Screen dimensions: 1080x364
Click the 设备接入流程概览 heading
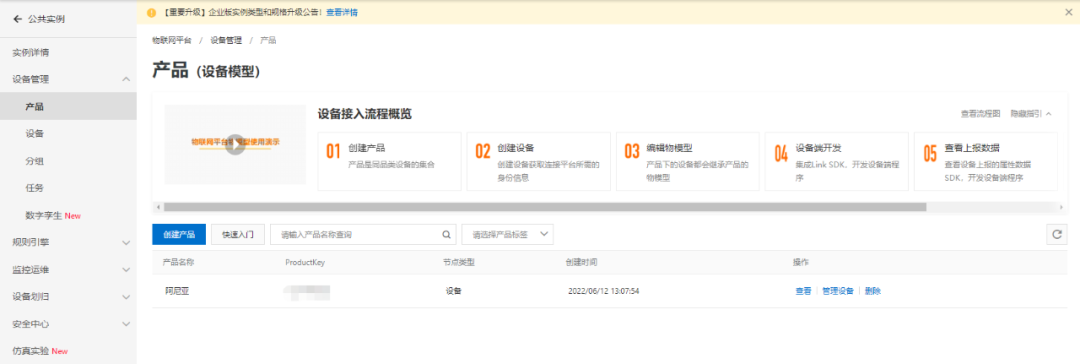pyautogui.click(x=364, y=114)
